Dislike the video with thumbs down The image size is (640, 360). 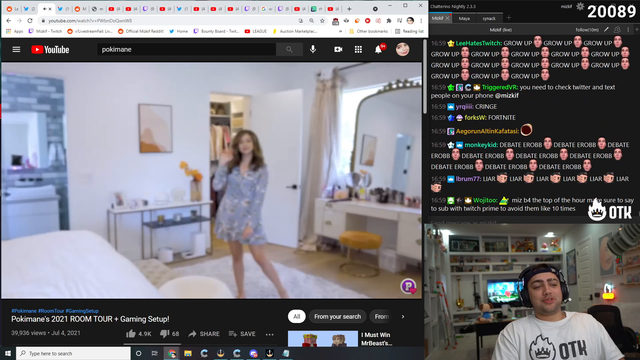(x=169, y=333)
